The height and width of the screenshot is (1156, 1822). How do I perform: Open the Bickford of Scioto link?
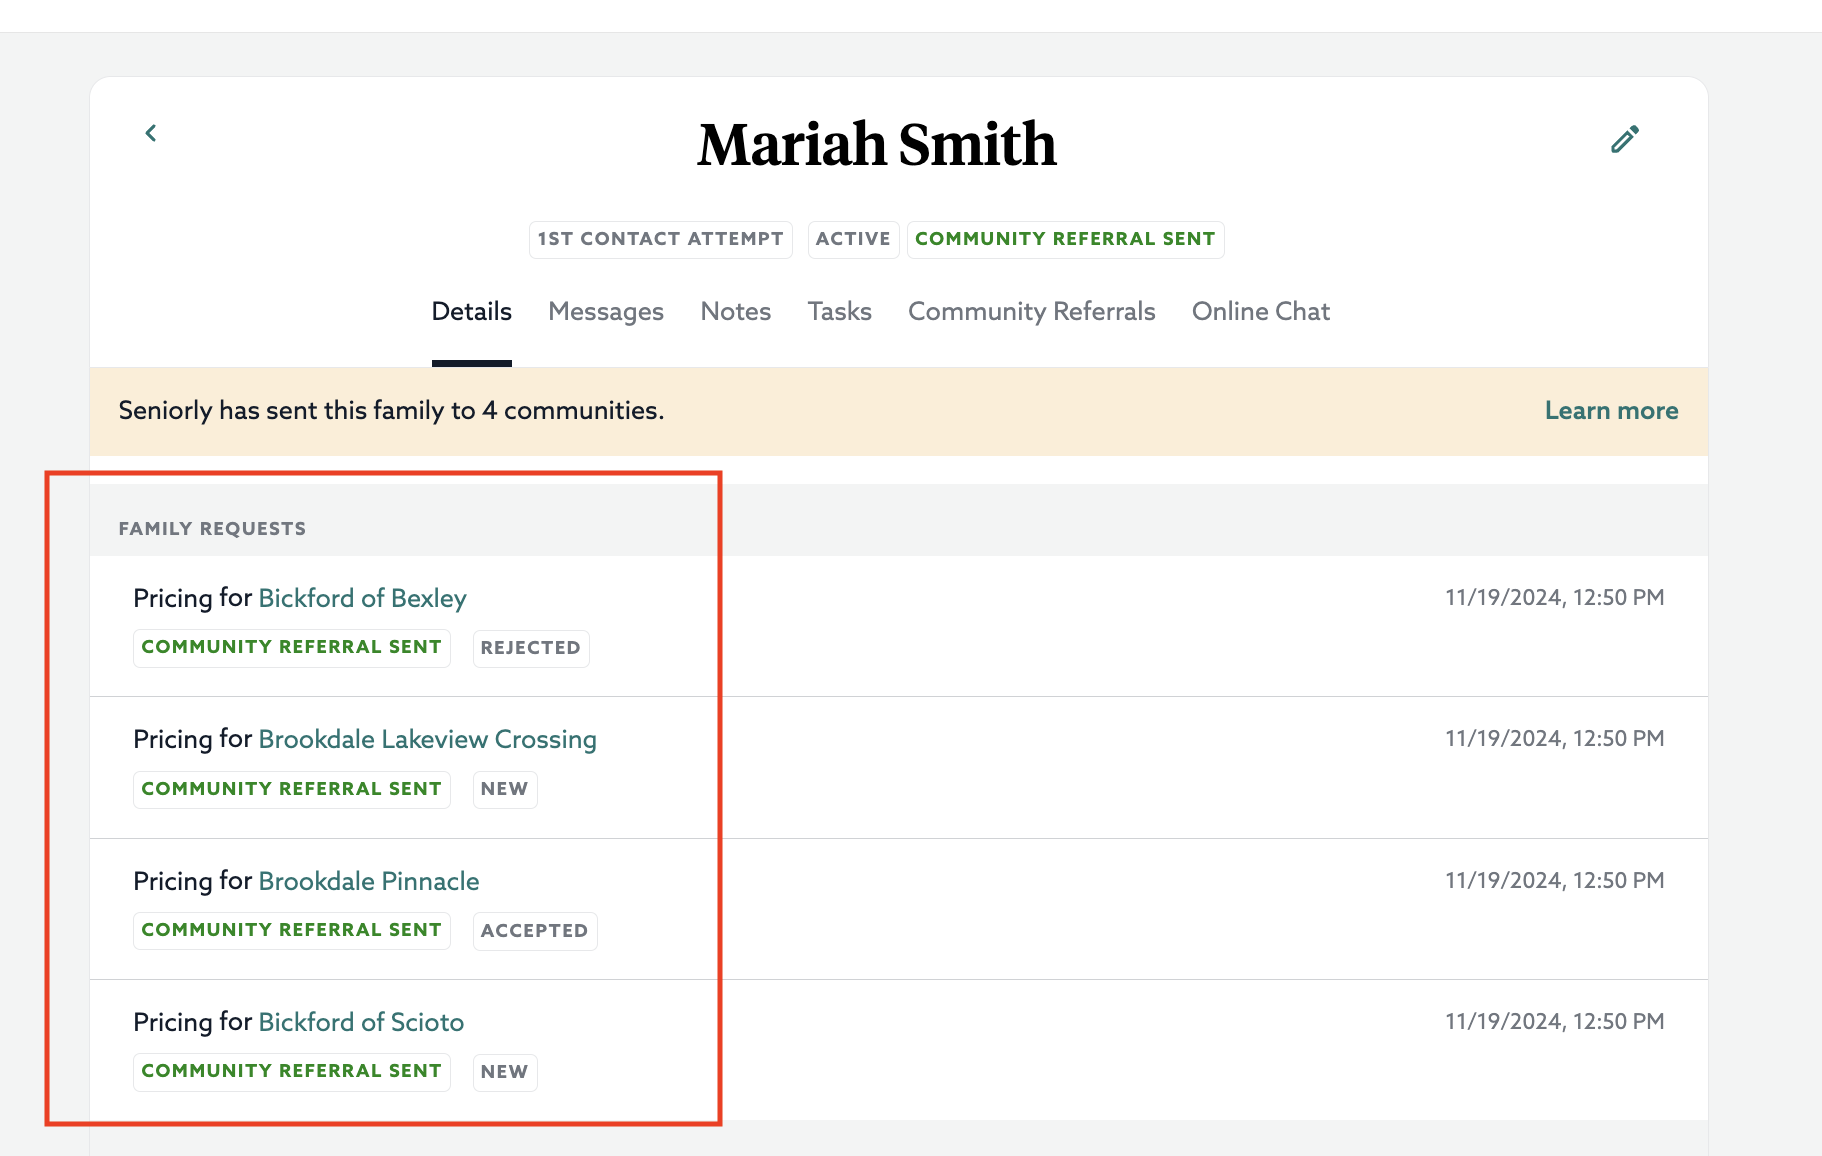coord(362,1022)
